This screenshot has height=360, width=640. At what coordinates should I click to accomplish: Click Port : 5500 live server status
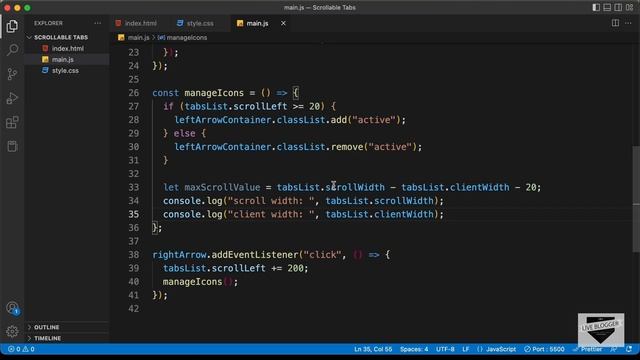click(x=544, y=349)
